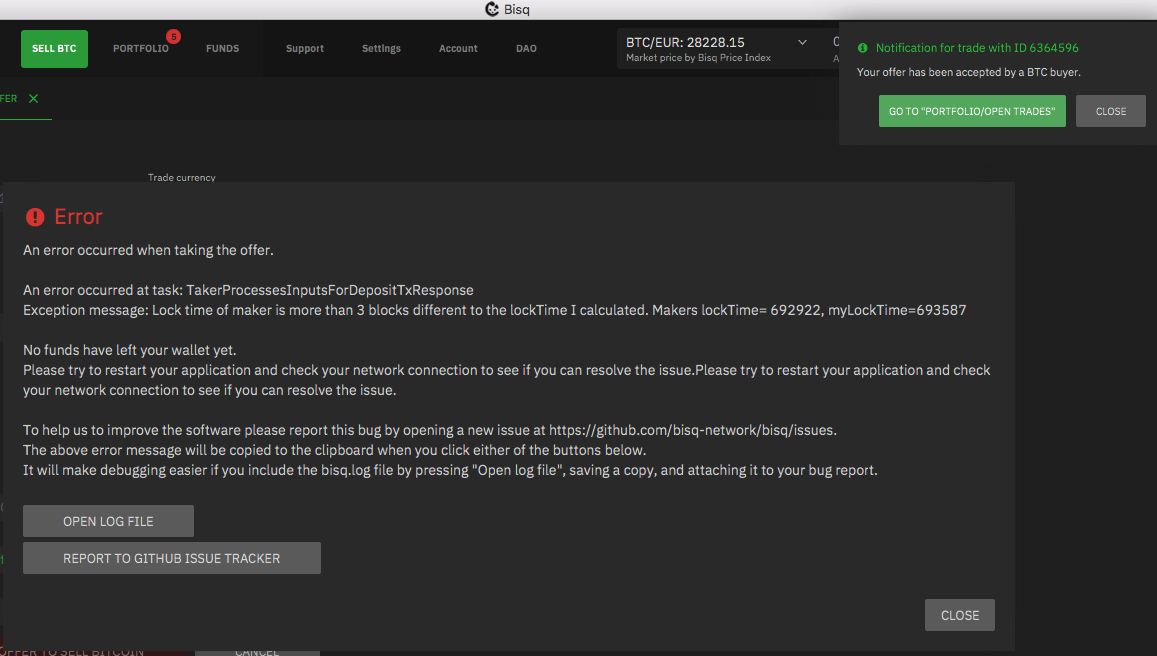This screenshot has width=1157, height=656.
Task: Click the Bisq logo in title bar
Action: (491, 9)
